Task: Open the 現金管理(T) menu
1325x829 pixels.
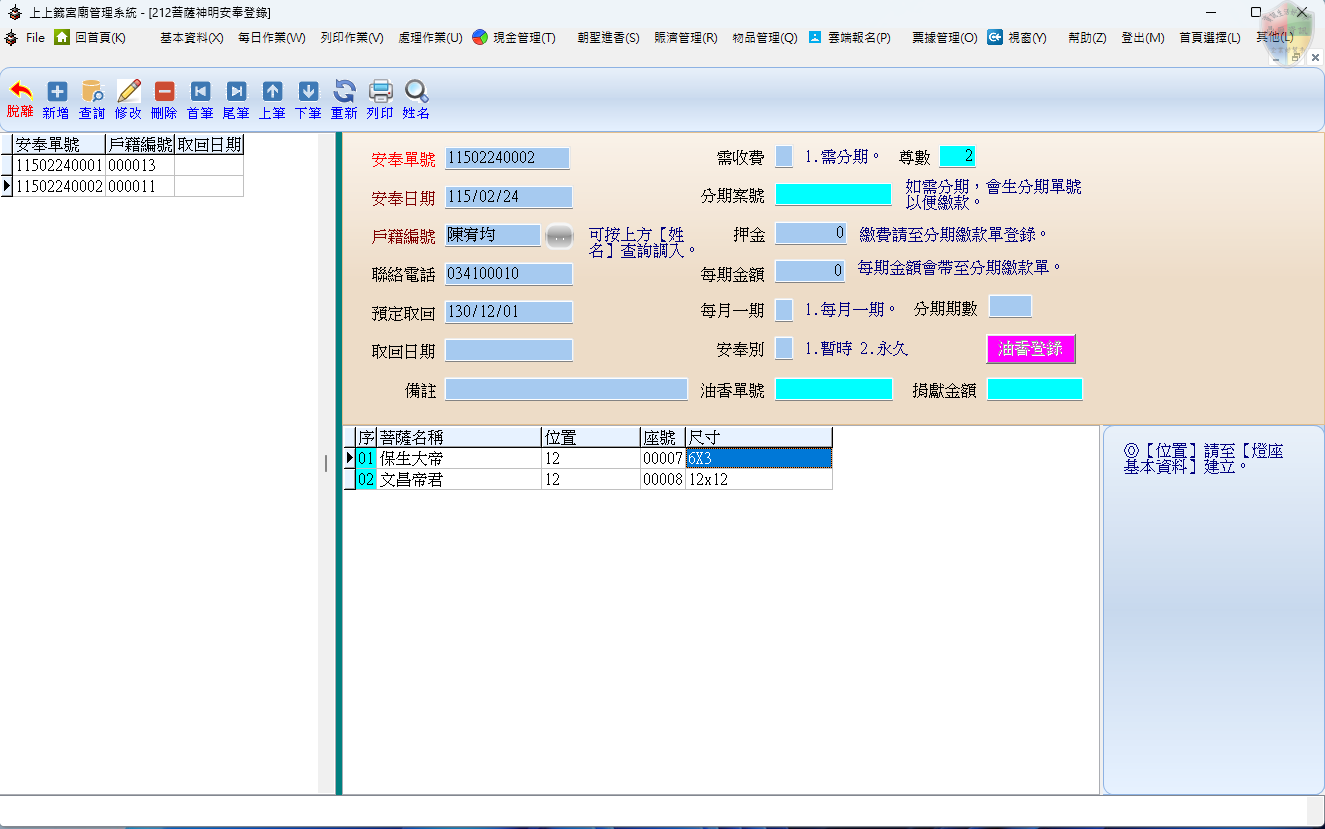Action: [514, 38]
